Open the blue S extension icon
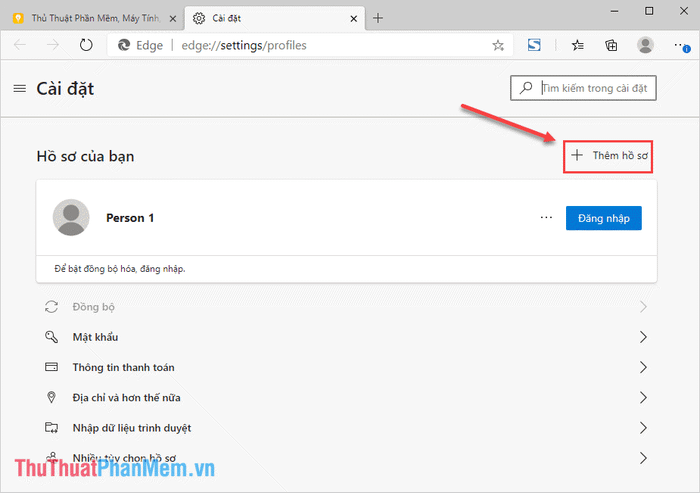Viewport: 700px width, 493px height. (534, 45)
